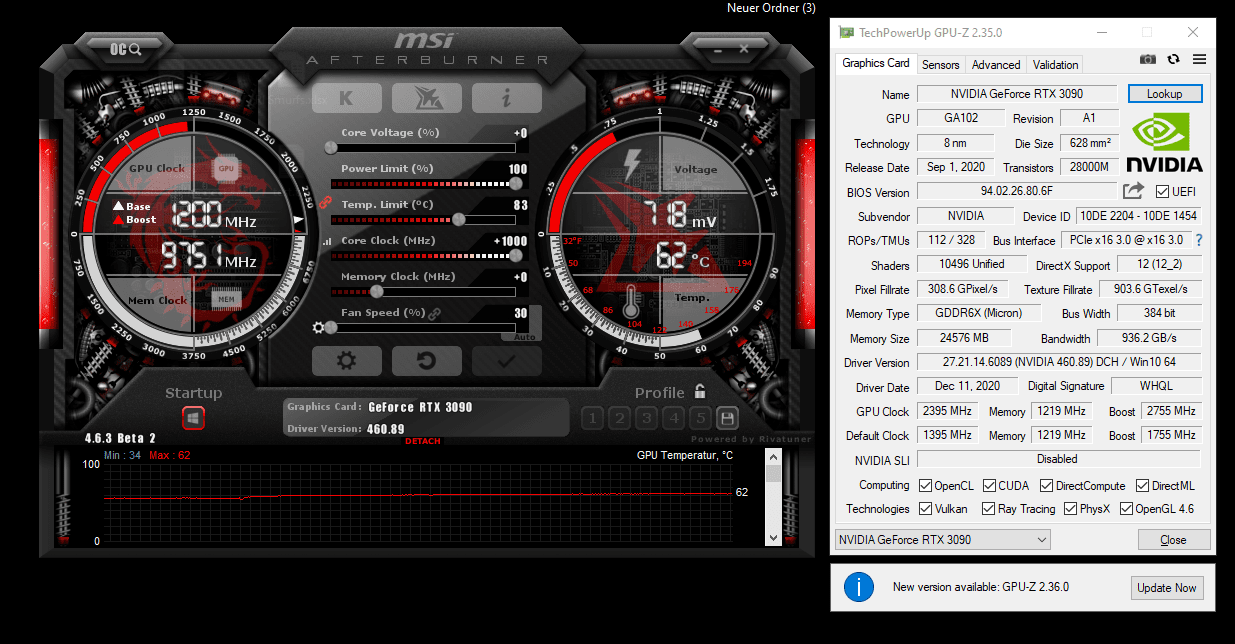Click the GPU chip icon in clock gauge
Viewport: 1235px width, 644px height.
[226, 169]
